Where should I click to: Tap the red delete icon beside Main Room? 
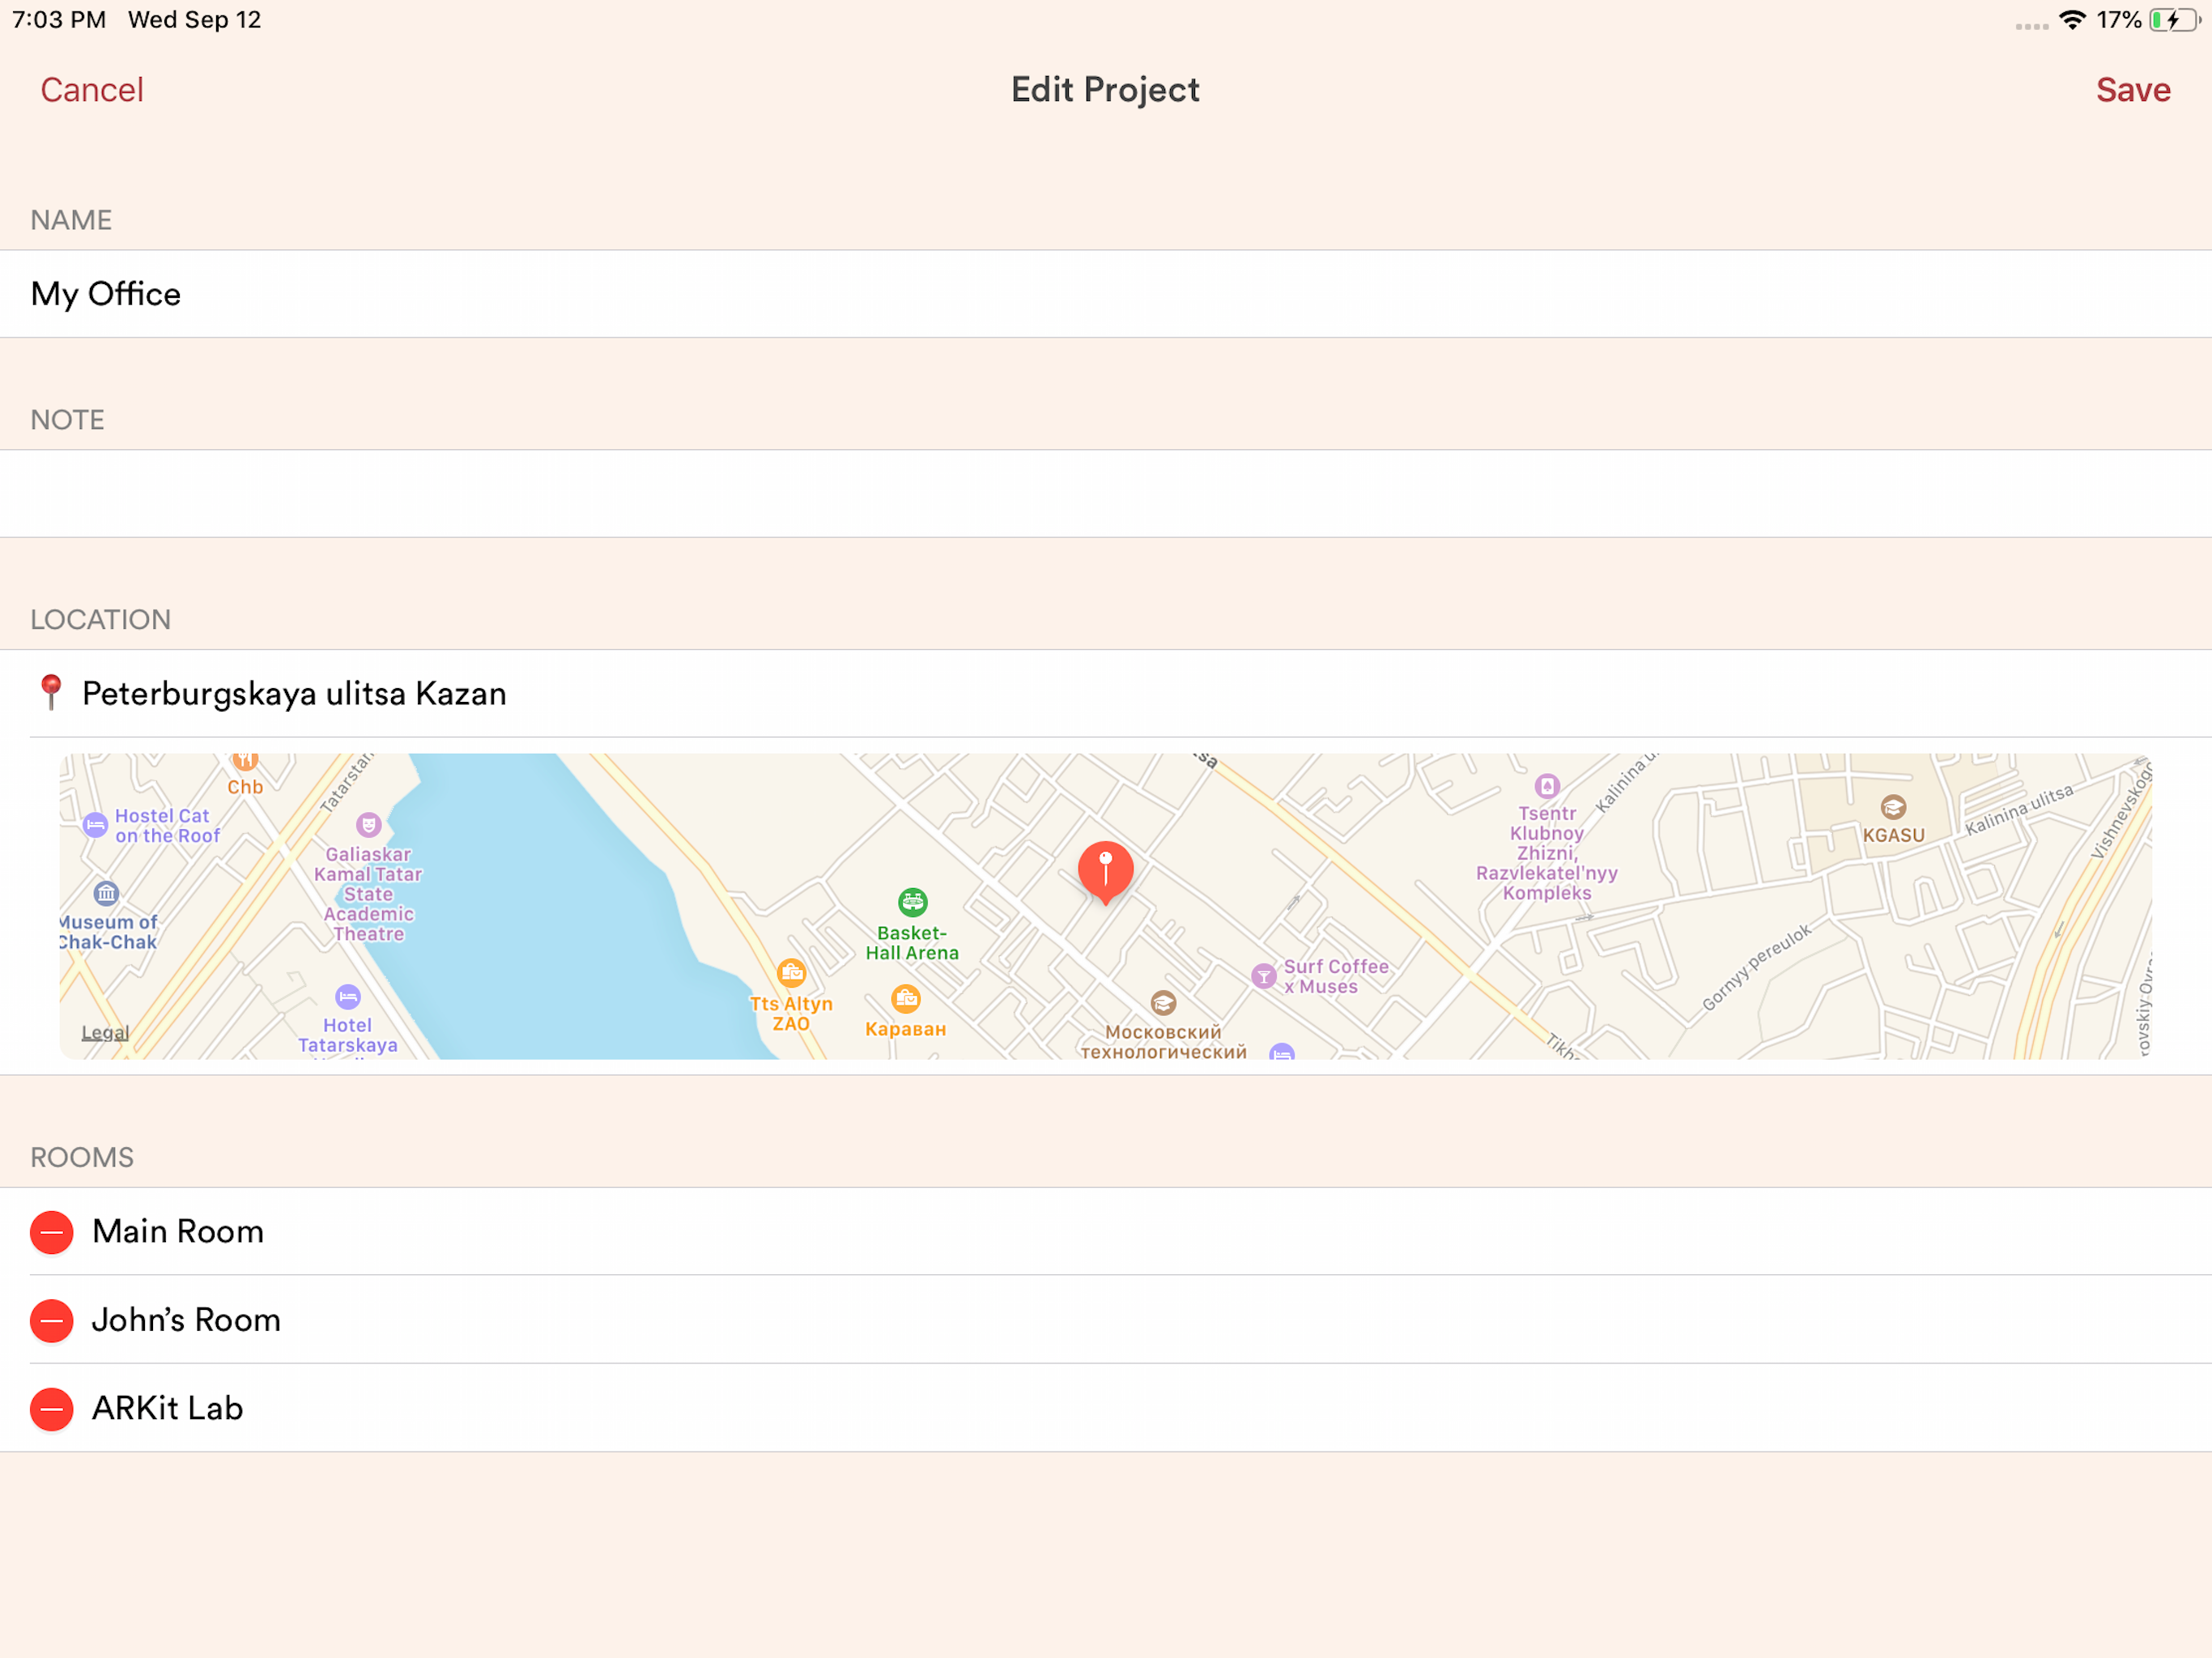51,1232
